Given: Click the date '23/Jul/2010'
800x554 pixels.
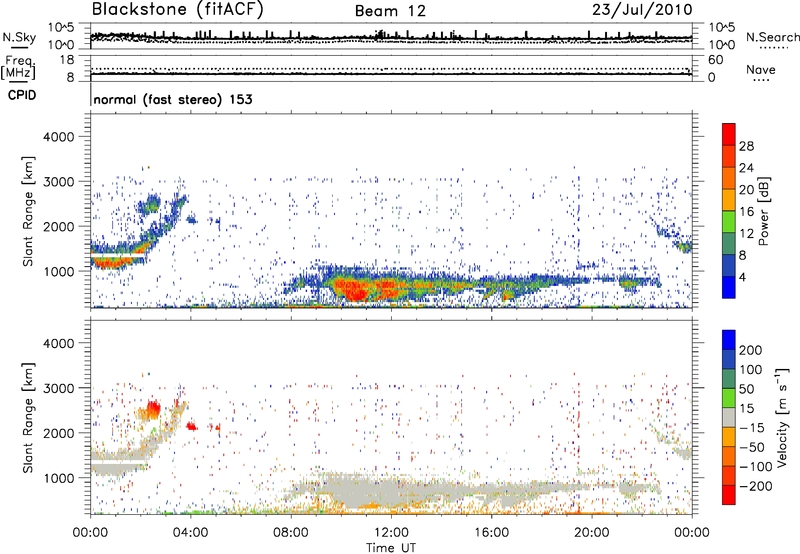Looking at the screenshot, I should (642, 10).
